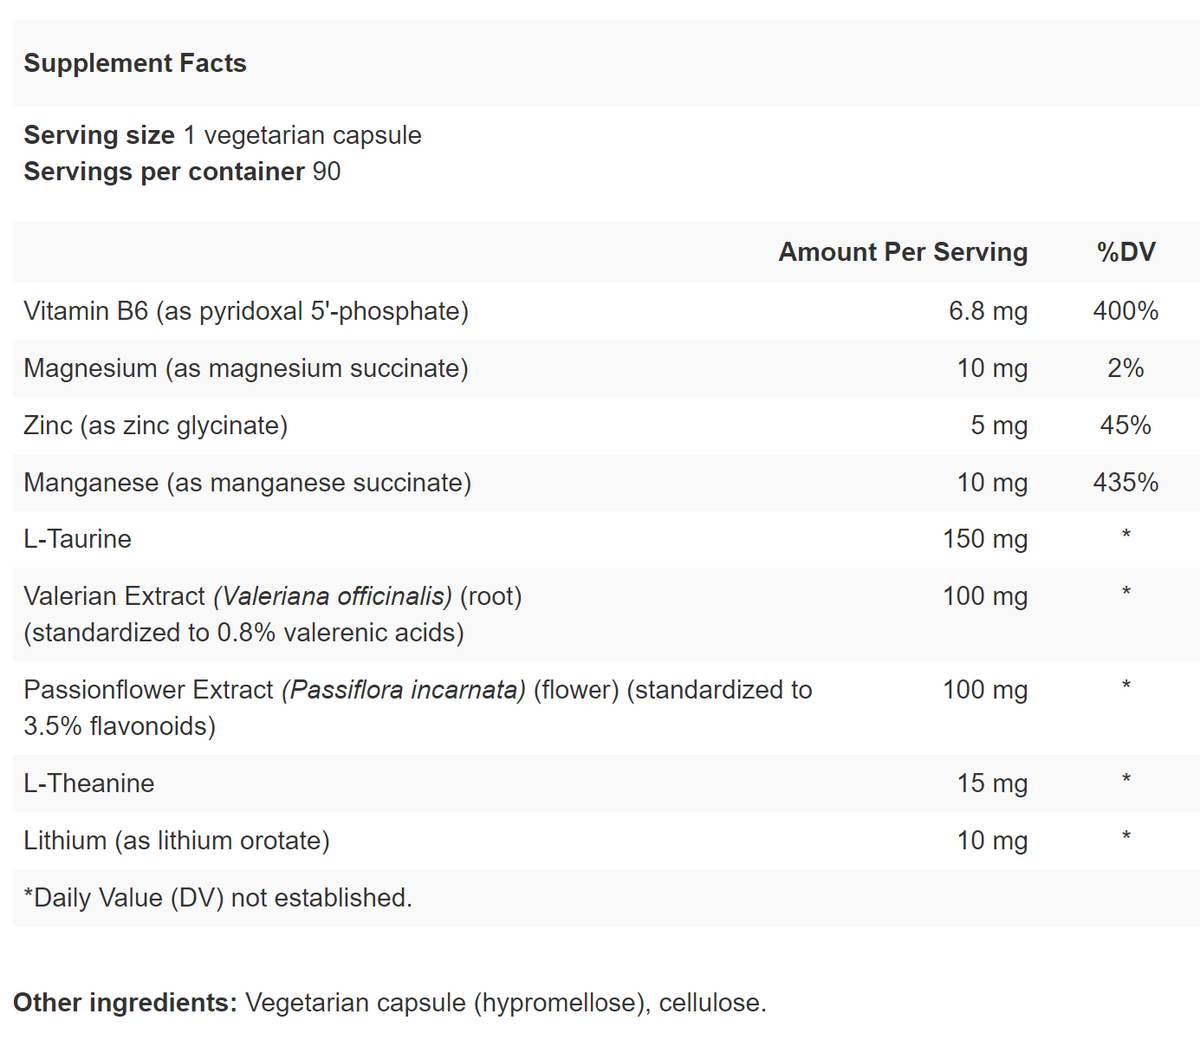1200x1040 pixels.
Task: Click the Other ingredients label
Action: [x=125, y=1002]
